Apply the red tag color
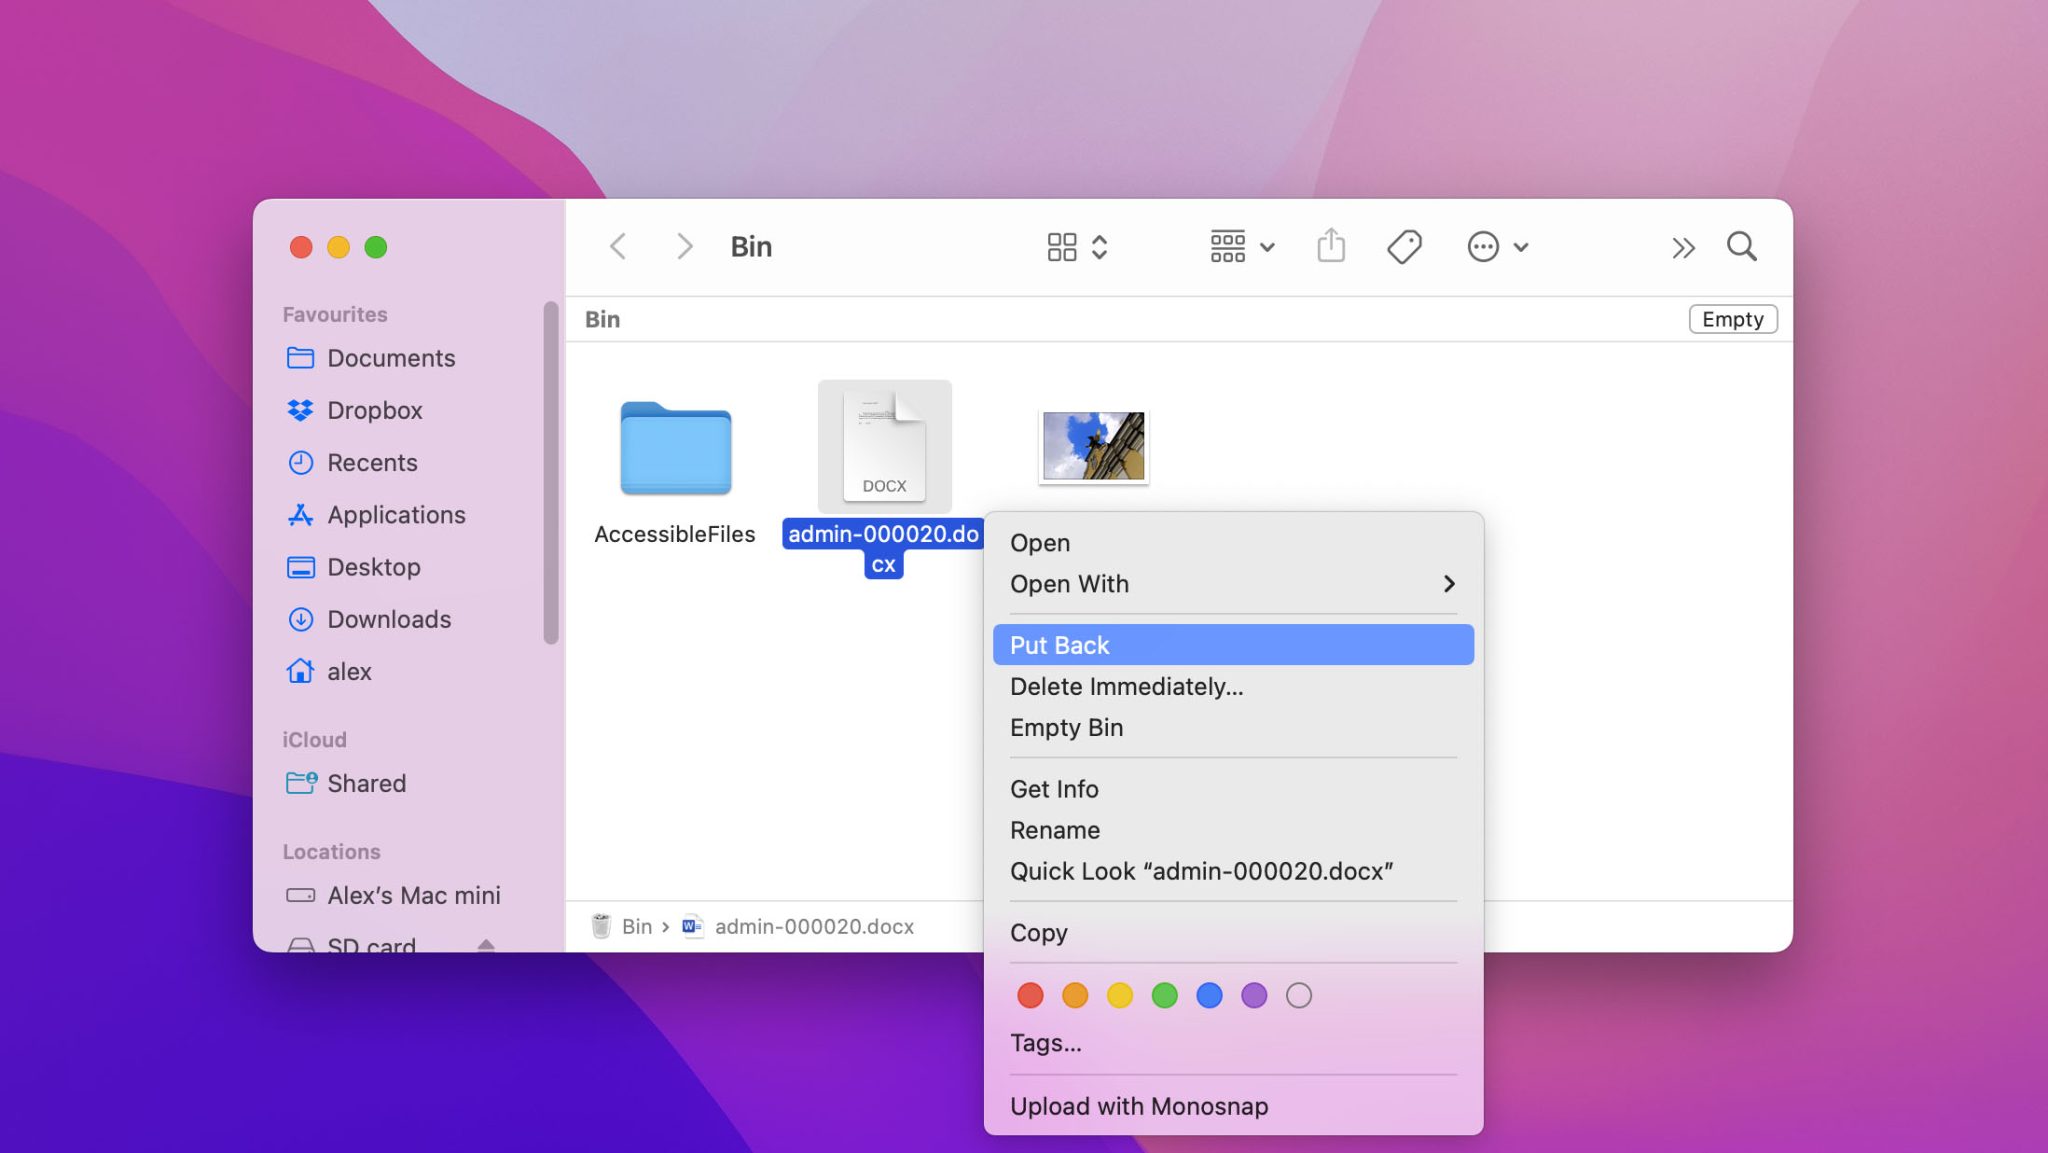 (1030, 995)
